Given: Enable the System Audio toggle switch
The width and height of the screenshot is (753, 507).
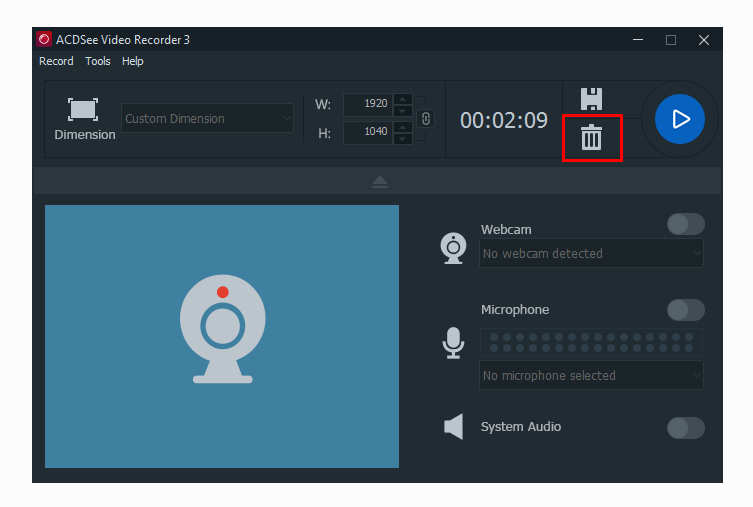Looking at the screenshot, I should pyautogui.click(x=686, y=428).
